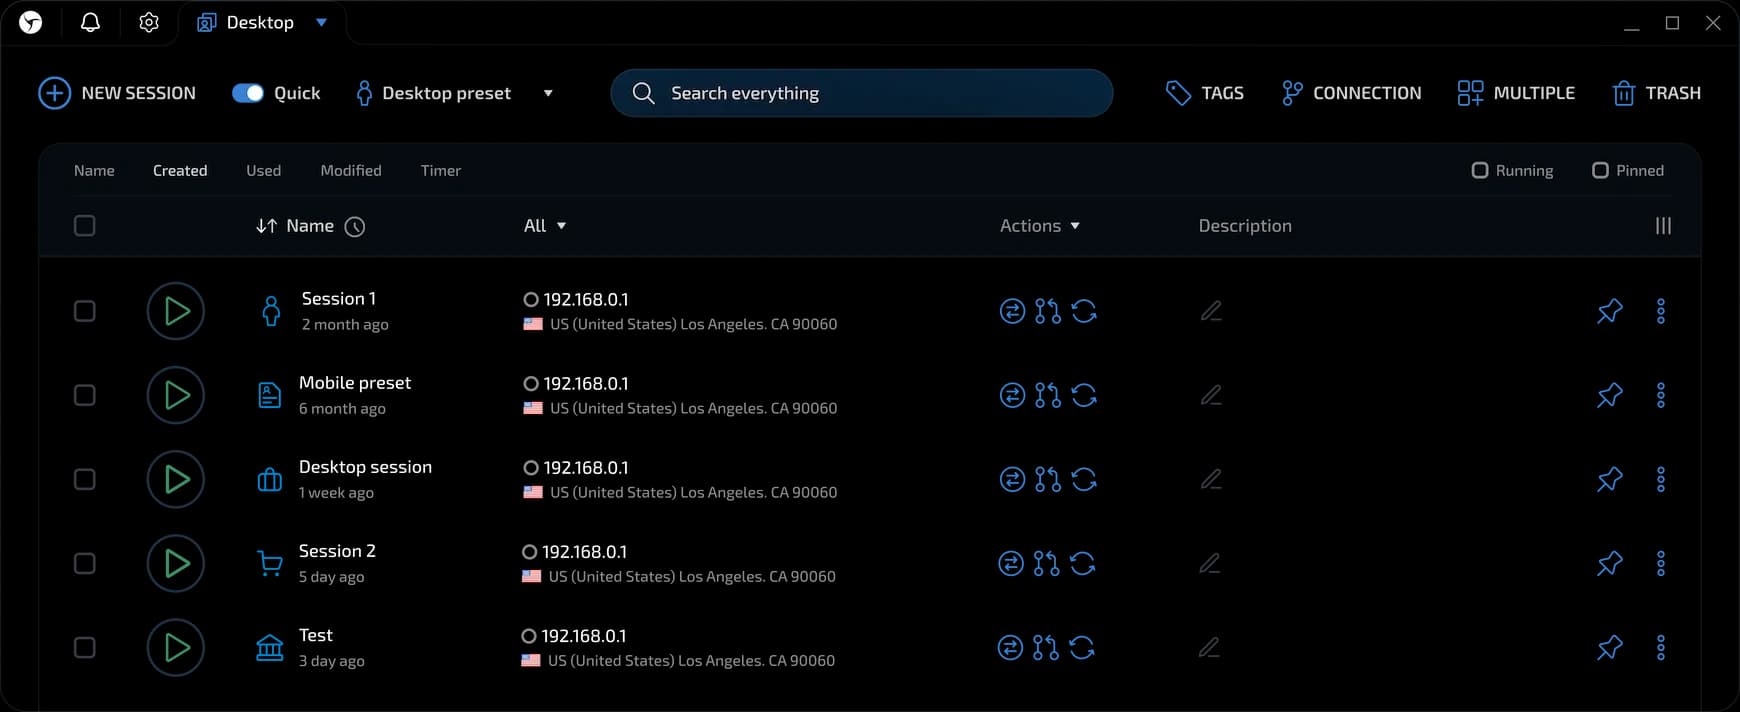The image size is (1740, 712).
Task: Check the Pinned filter checkbox
Action: (x=1600, y=170)
